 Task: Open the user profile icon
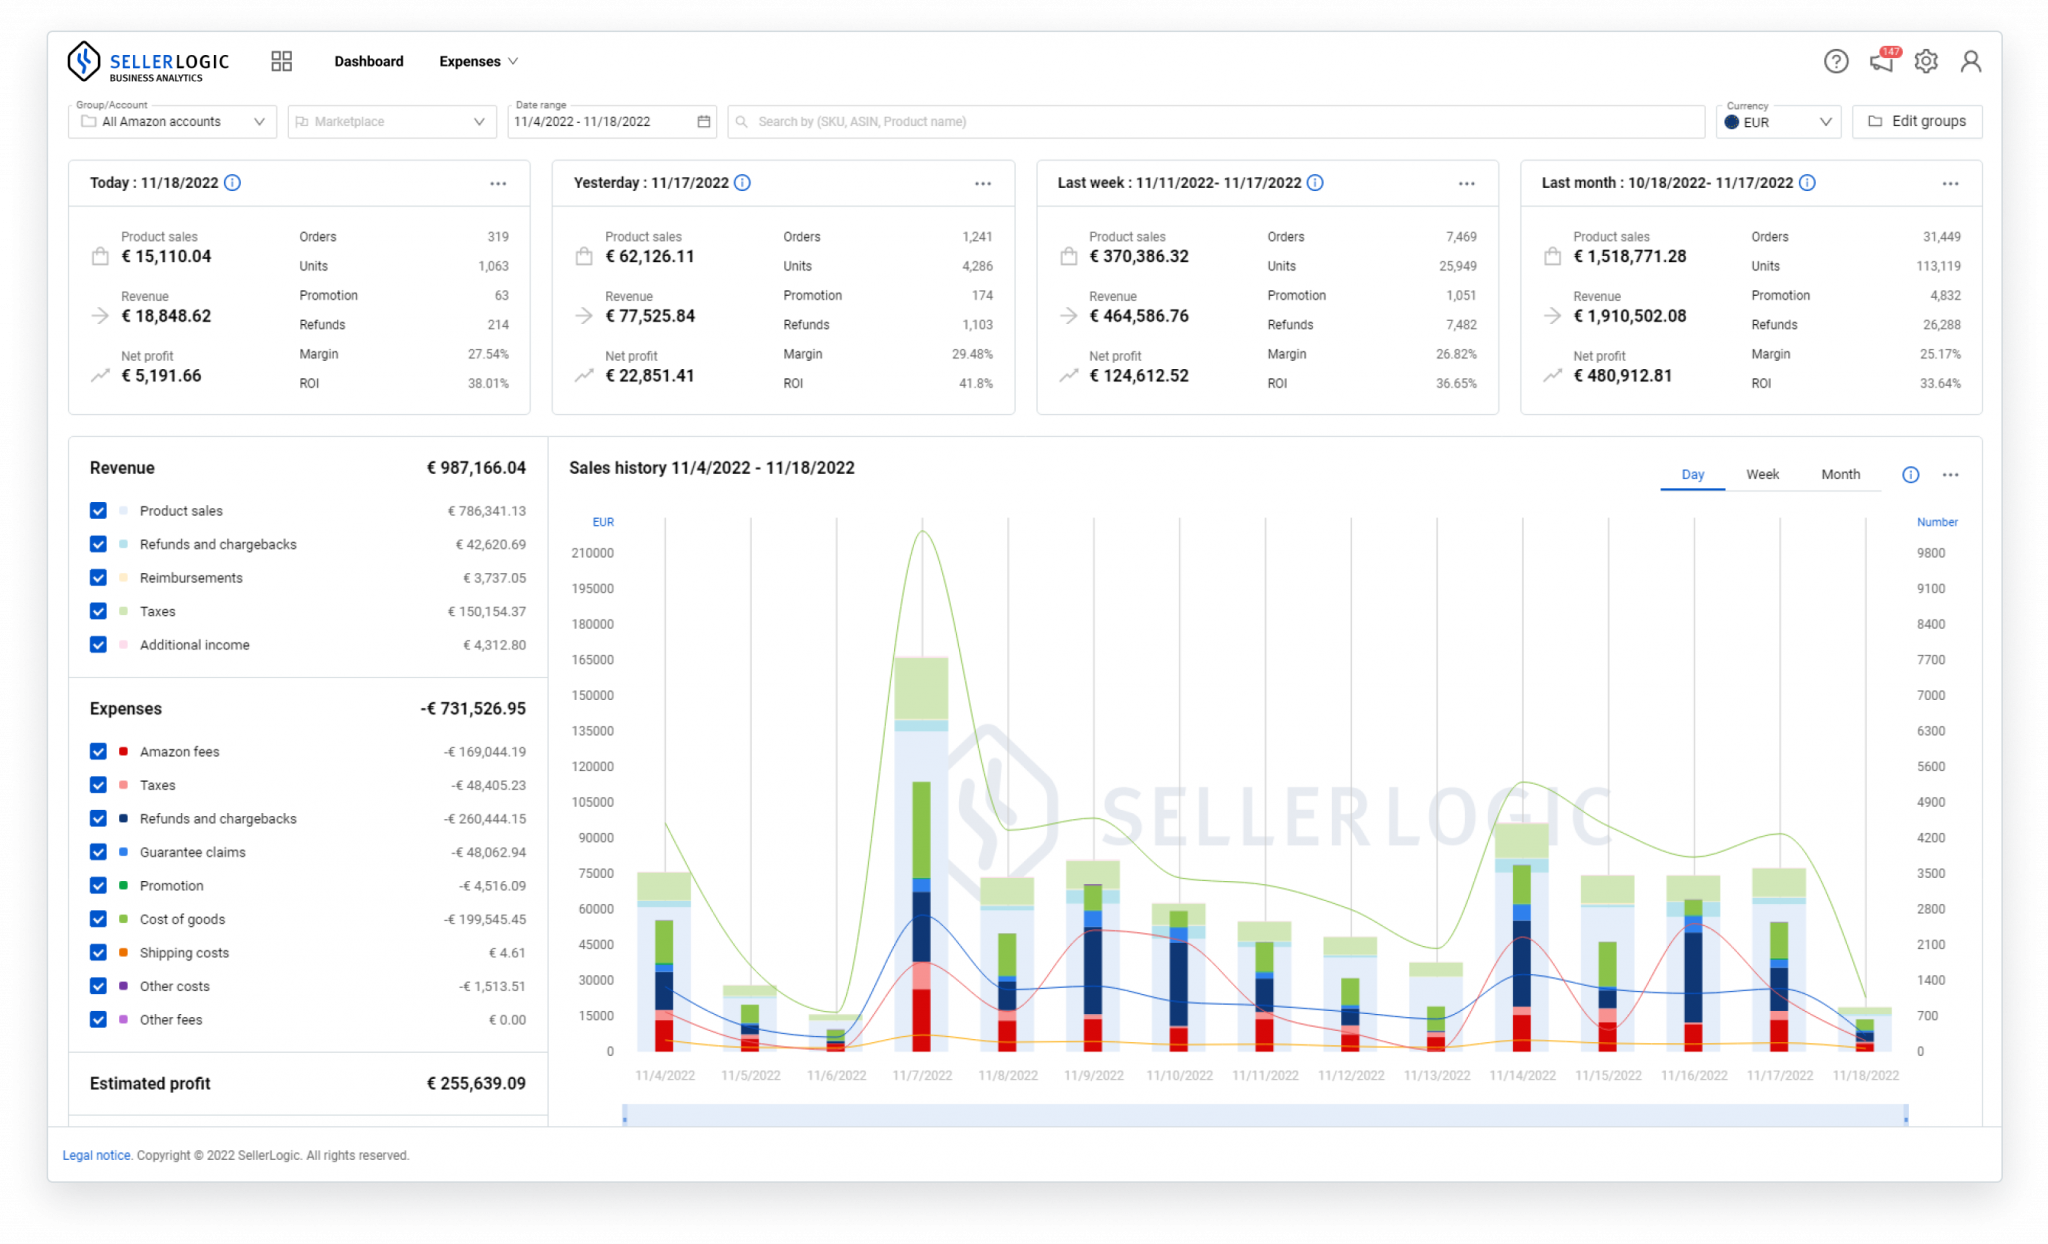click(1971, 61)
